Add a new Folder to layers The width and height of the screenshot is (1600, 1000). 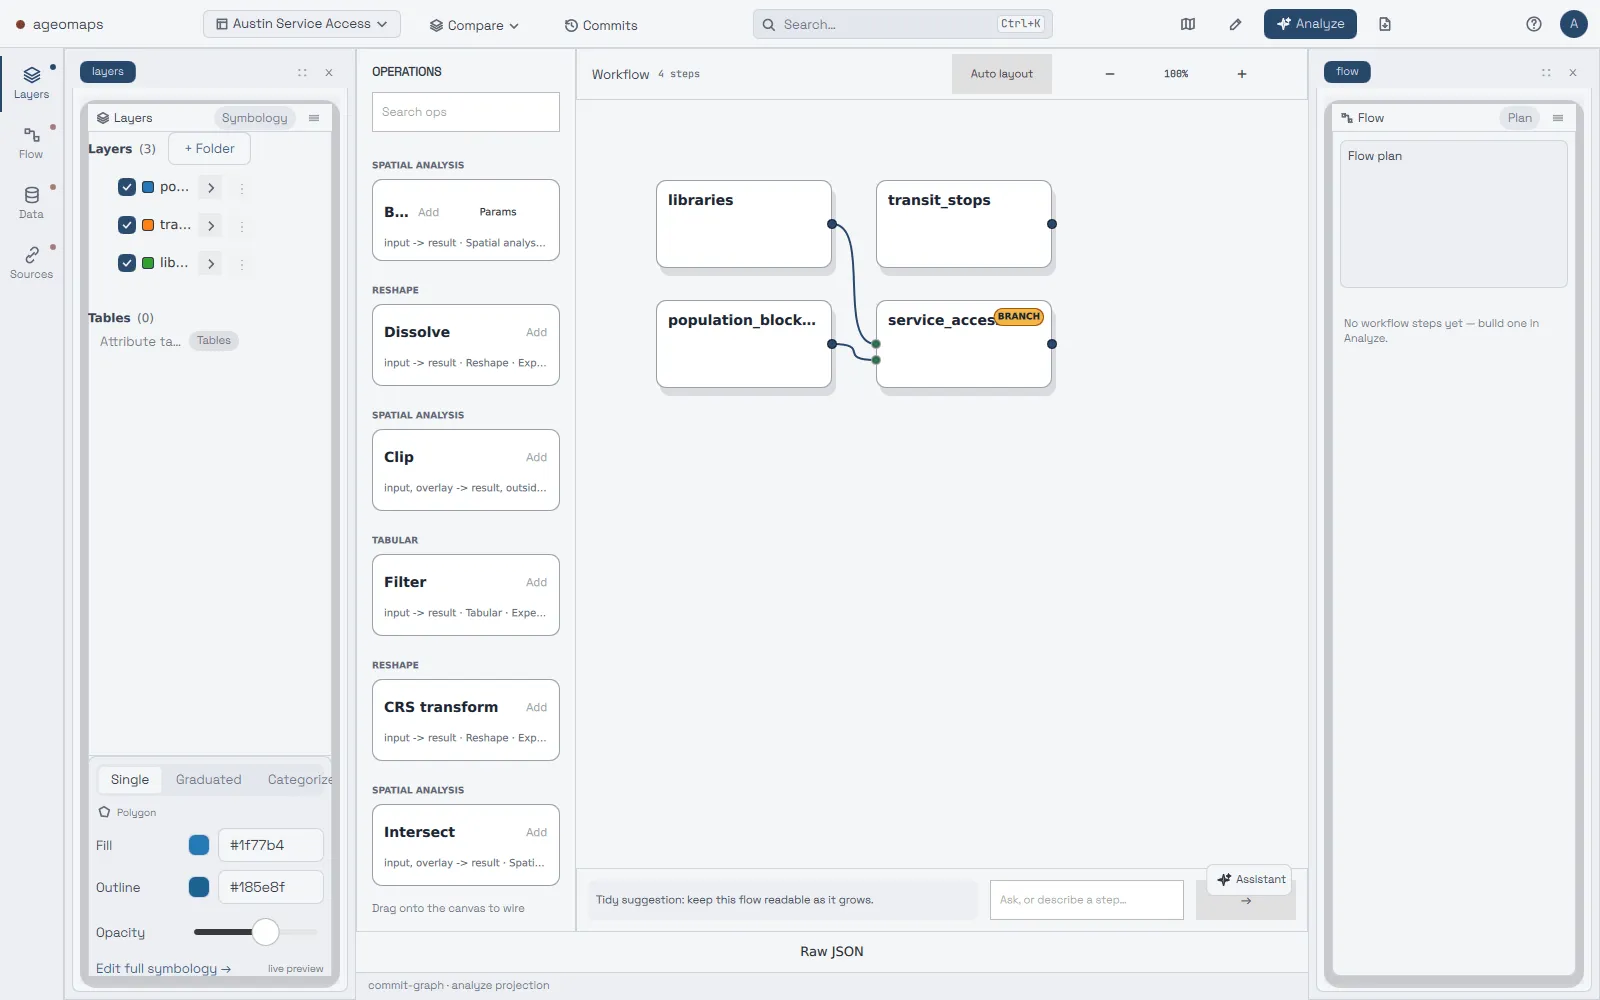(209, 149)
